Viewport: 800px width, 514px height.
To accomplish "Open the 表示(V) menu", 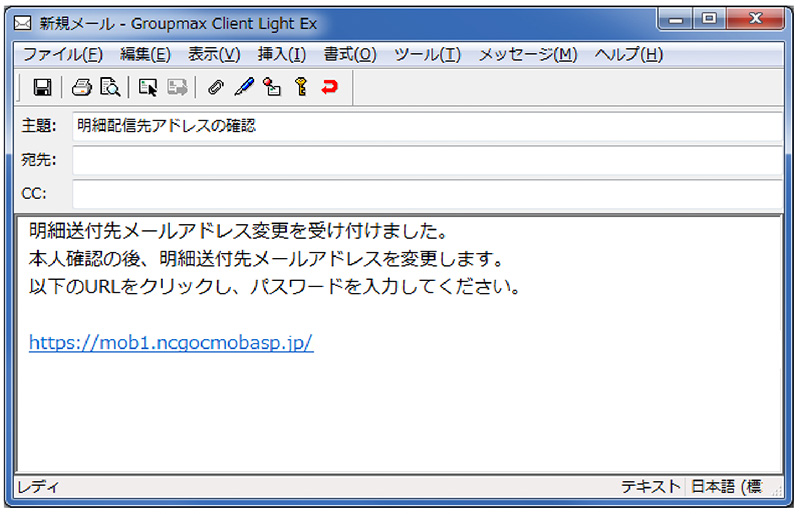I will (214, 54).
